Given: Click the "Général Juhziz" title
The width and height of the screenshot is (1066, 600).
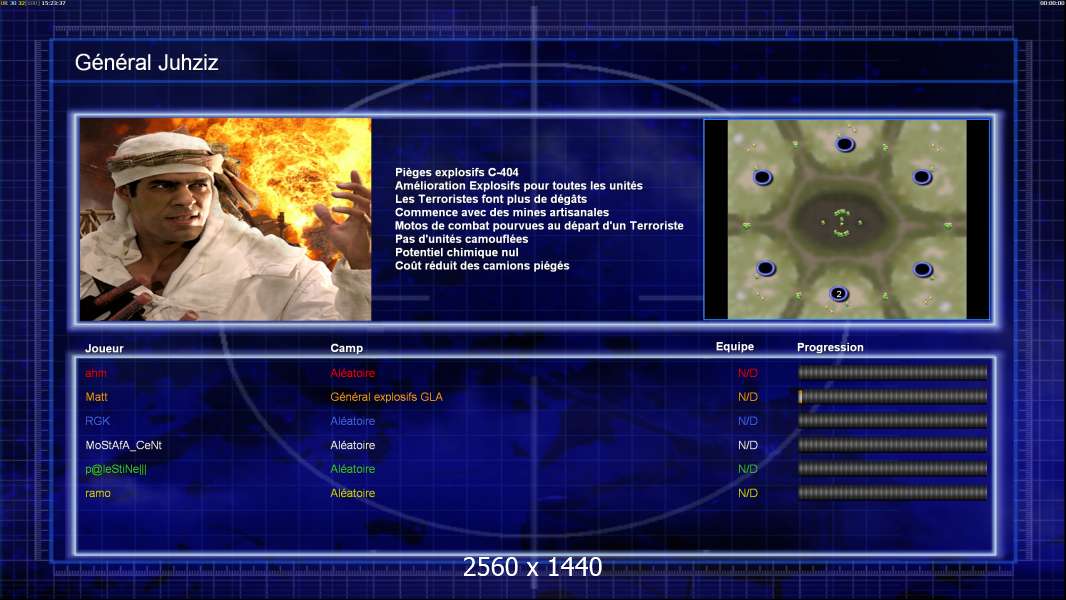Looking at the screenshot, I should [146, 63].
